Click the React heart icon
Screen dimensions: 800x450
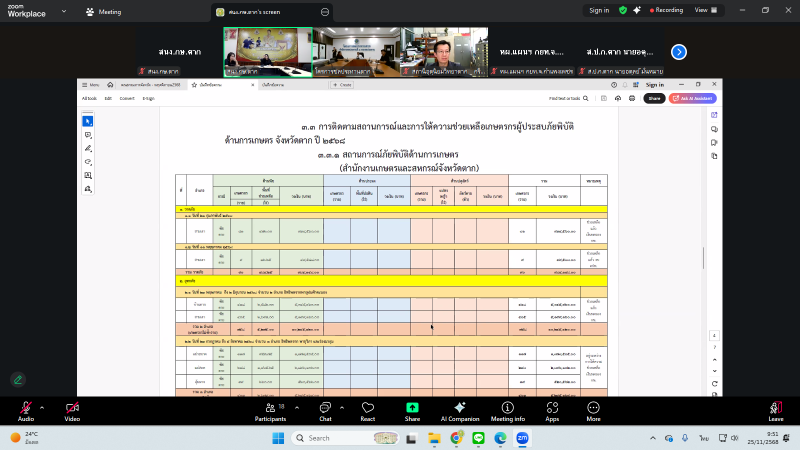click(367, 408)
